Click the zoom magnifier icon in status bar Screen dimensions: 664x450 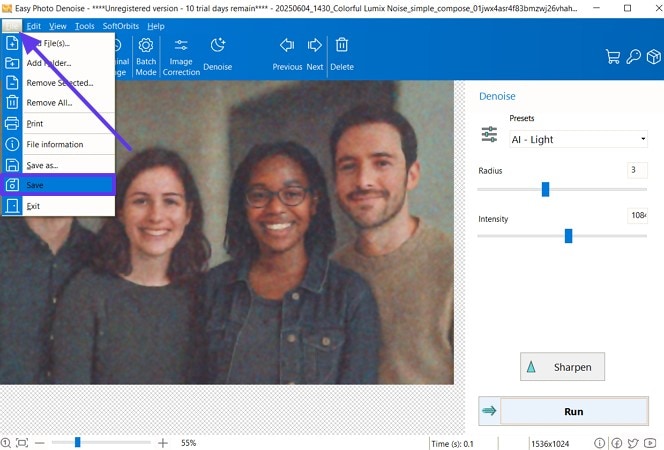click(6, 443)
